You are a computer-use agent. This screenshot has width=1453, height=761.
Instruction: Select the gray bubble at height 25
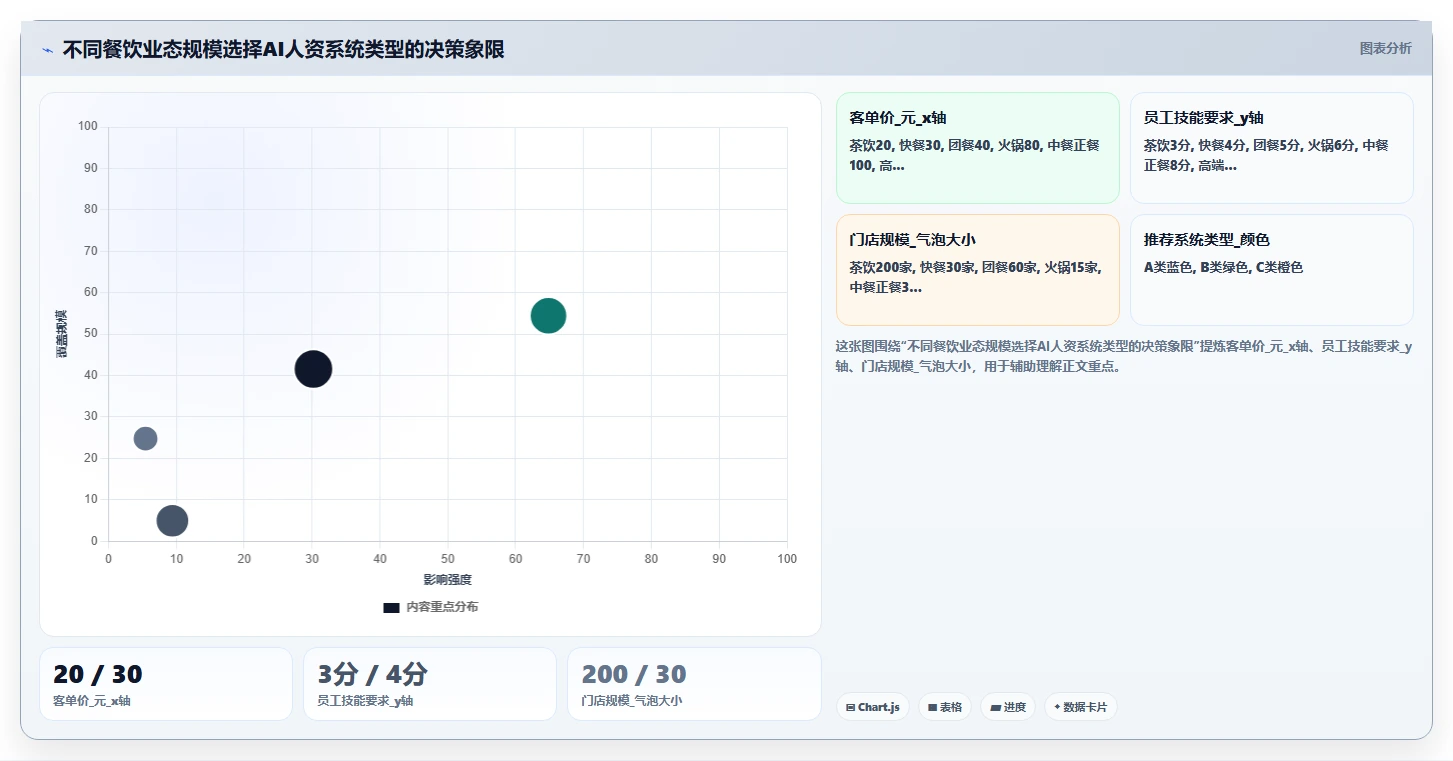point(145,438)
